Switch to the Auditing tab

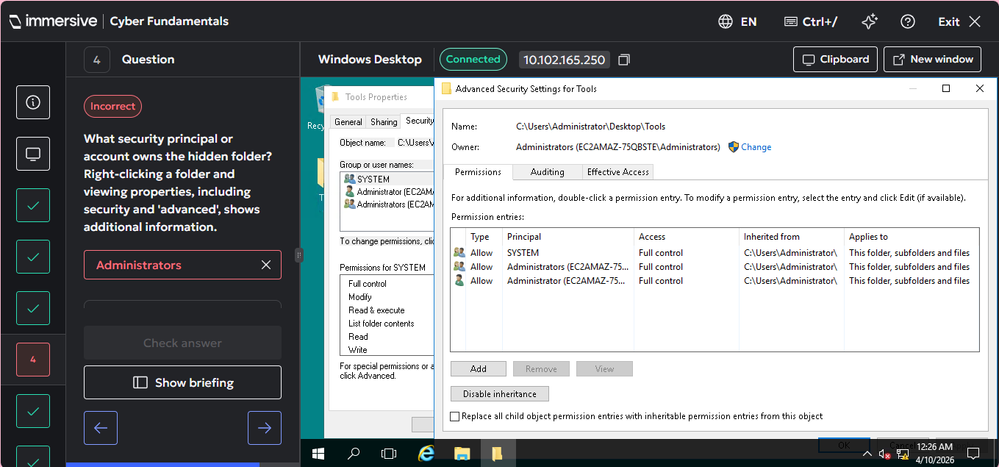546,172
